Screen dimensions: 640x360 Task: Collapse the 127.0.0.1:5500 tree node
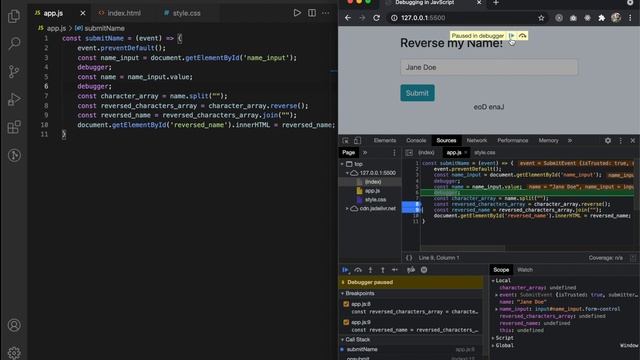click(x=347, y=173)
